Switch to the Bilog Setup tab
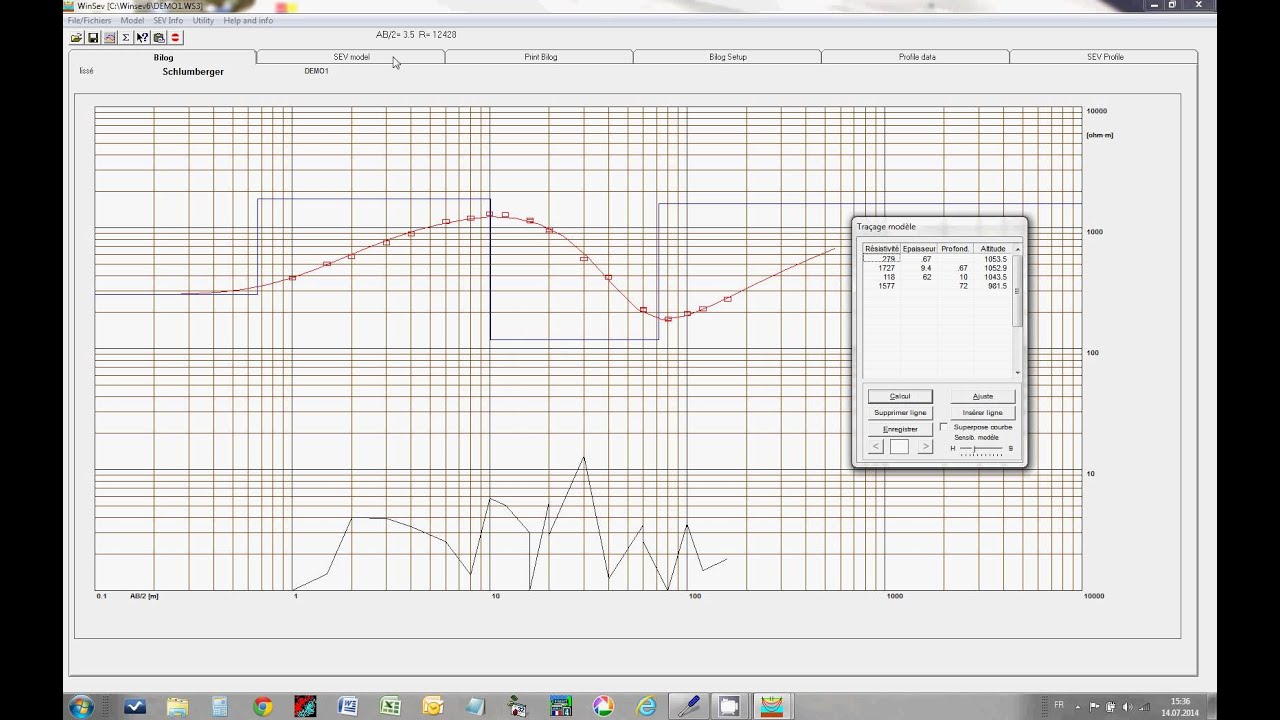 pos(728,57)
